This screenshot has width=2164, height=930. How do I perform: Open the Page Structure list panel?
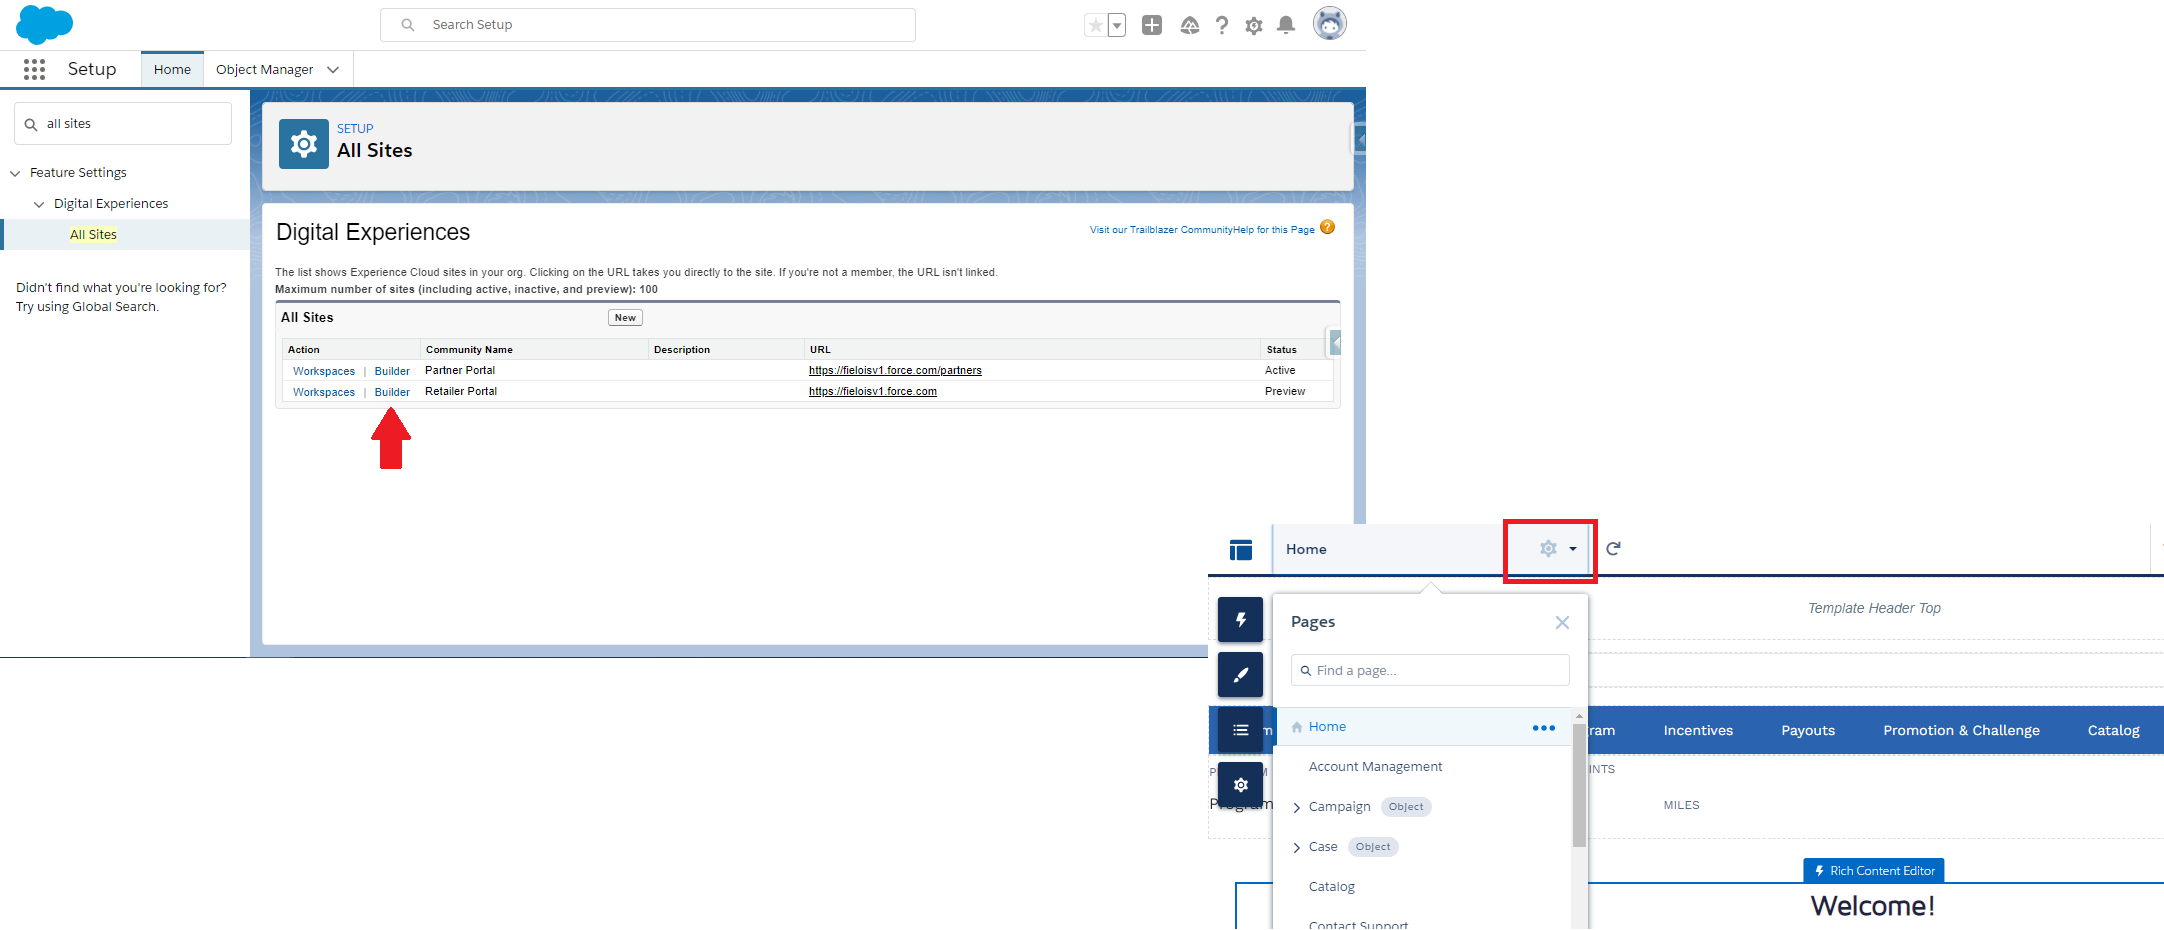(1240, 730)
